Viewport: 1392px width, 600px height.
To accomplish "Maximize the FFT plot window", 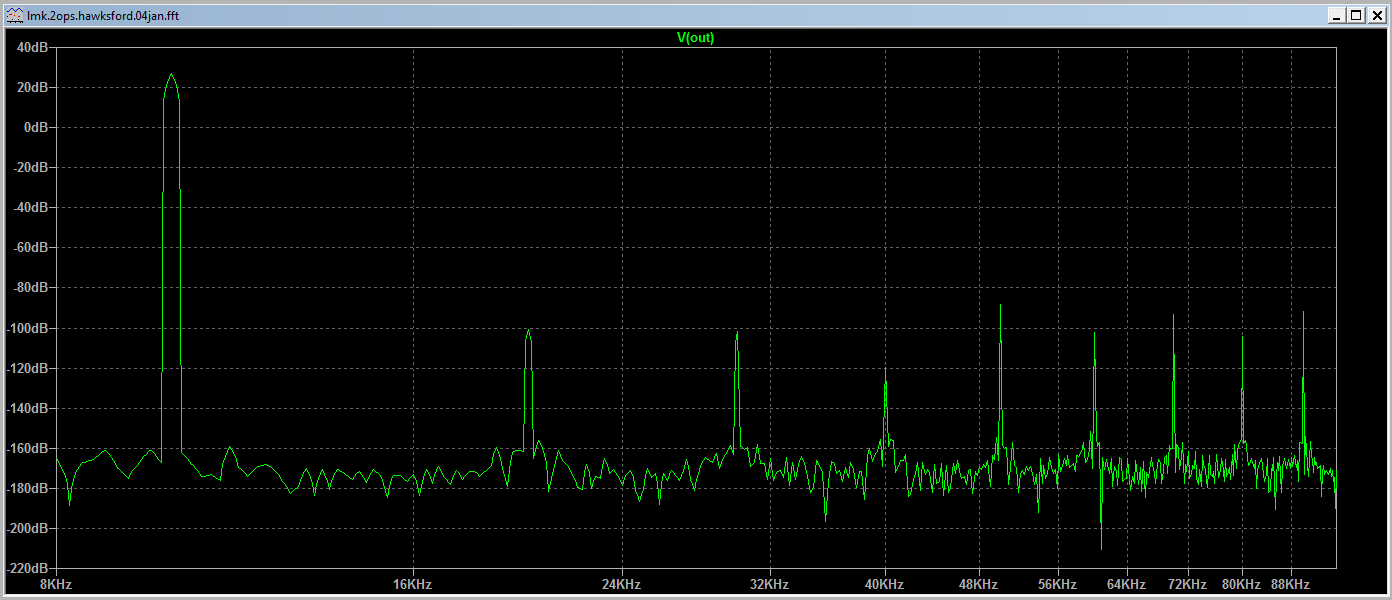I will point(1355,15).
